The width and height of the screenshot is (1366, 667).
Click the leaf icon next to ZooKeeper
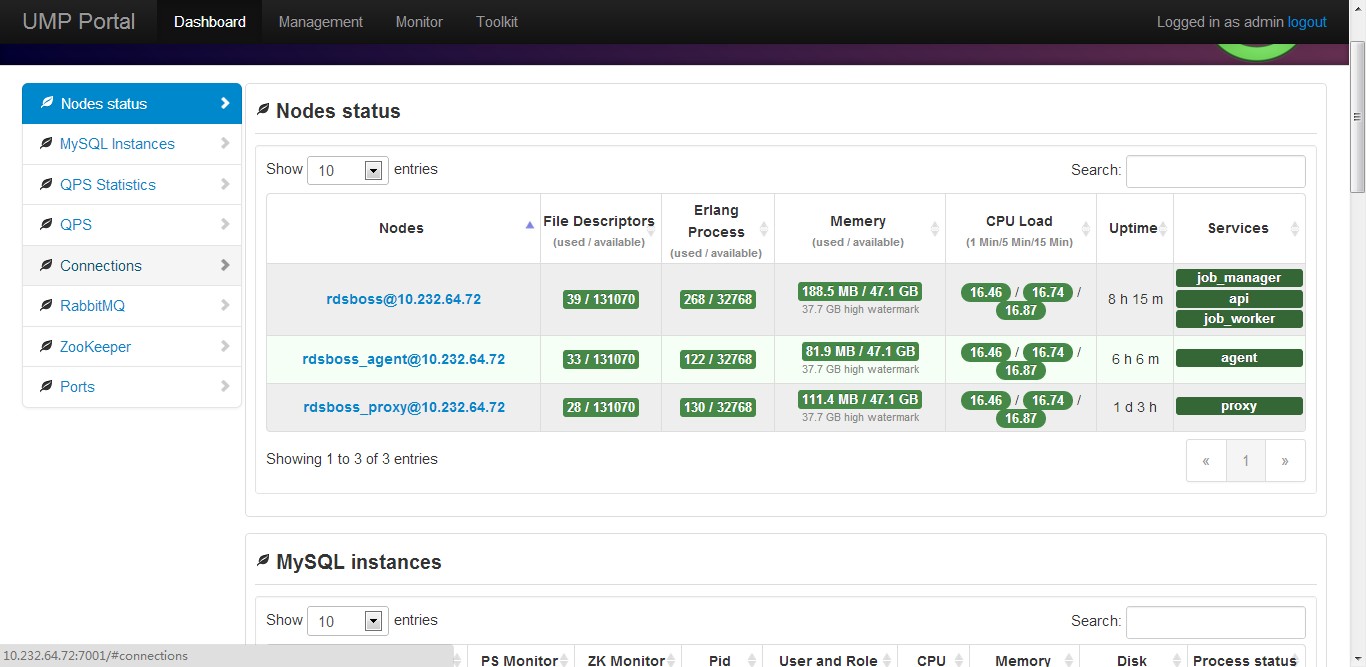point(46,346)
